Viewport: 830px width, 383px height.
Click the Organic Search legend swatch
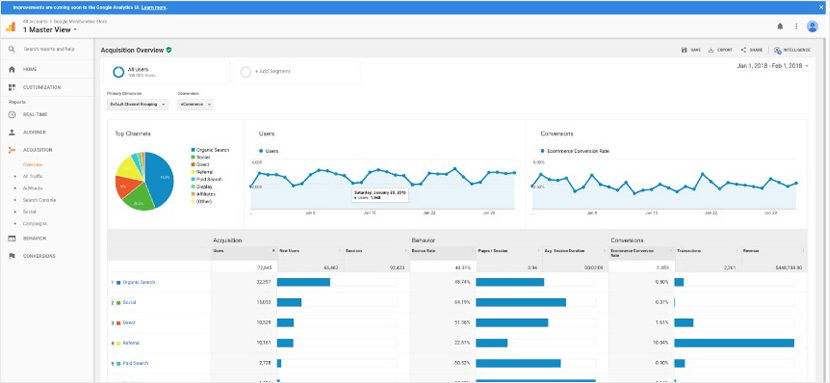pos(193,150)
